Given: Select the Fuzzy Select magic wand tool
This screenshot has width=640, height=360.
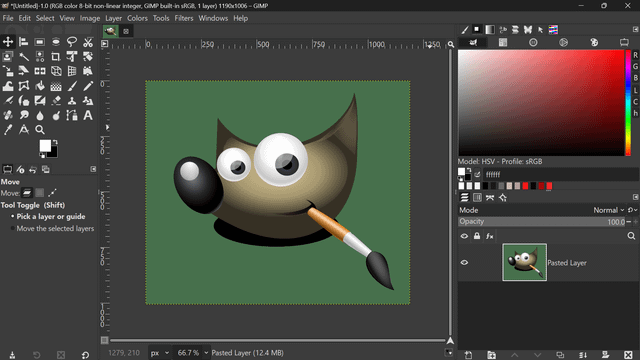Looking at the screenshot, I should point(24,56).
